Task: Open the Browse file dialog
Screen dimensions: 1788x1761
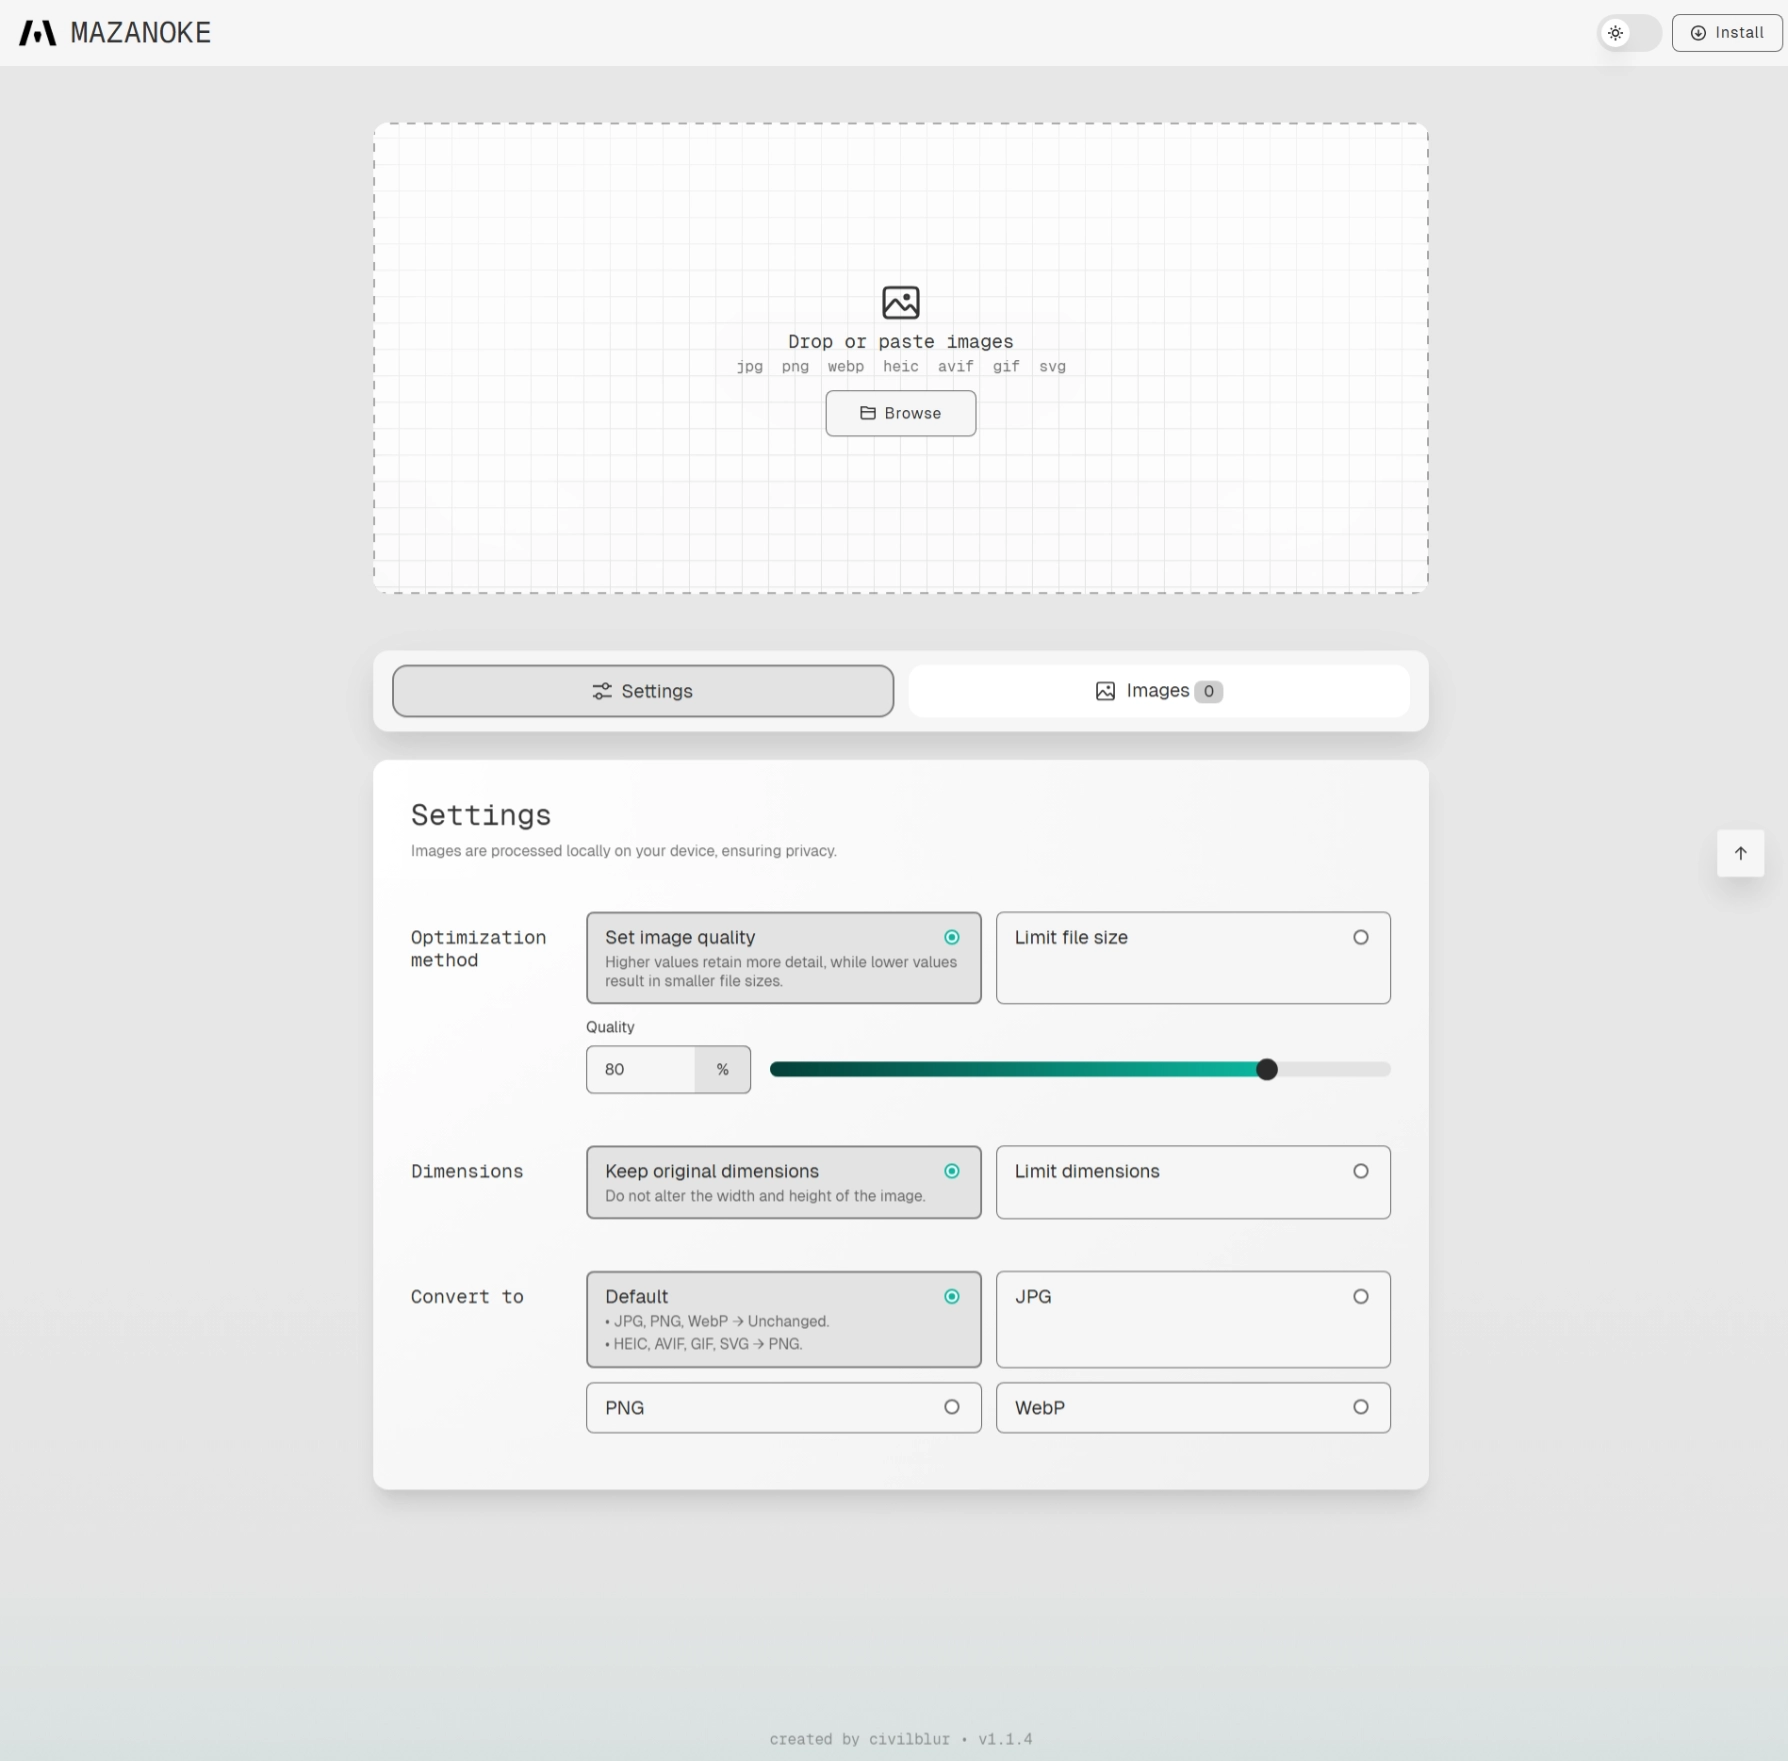Action: (901, 413)
